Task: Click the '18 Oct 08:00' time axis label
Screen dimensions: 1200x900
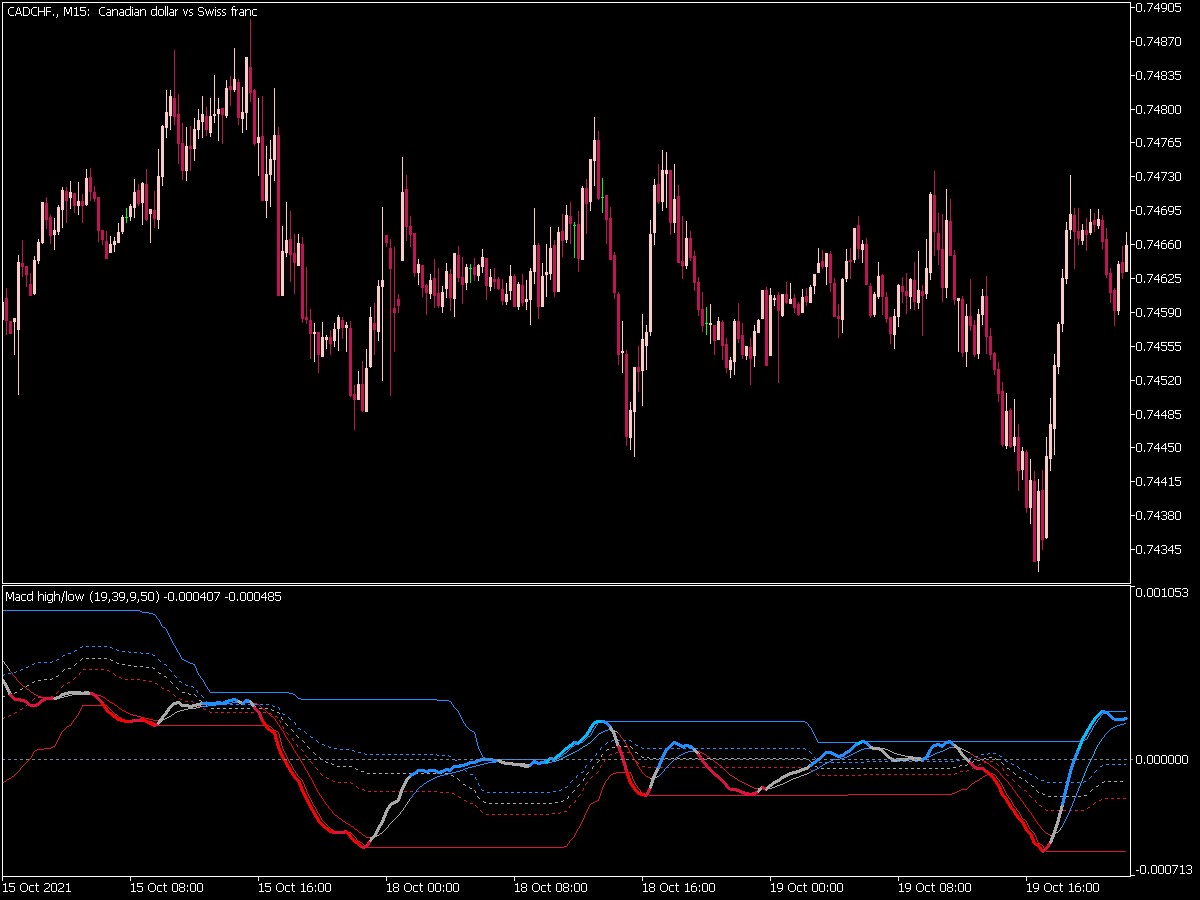Action: [x=551, y=888]
